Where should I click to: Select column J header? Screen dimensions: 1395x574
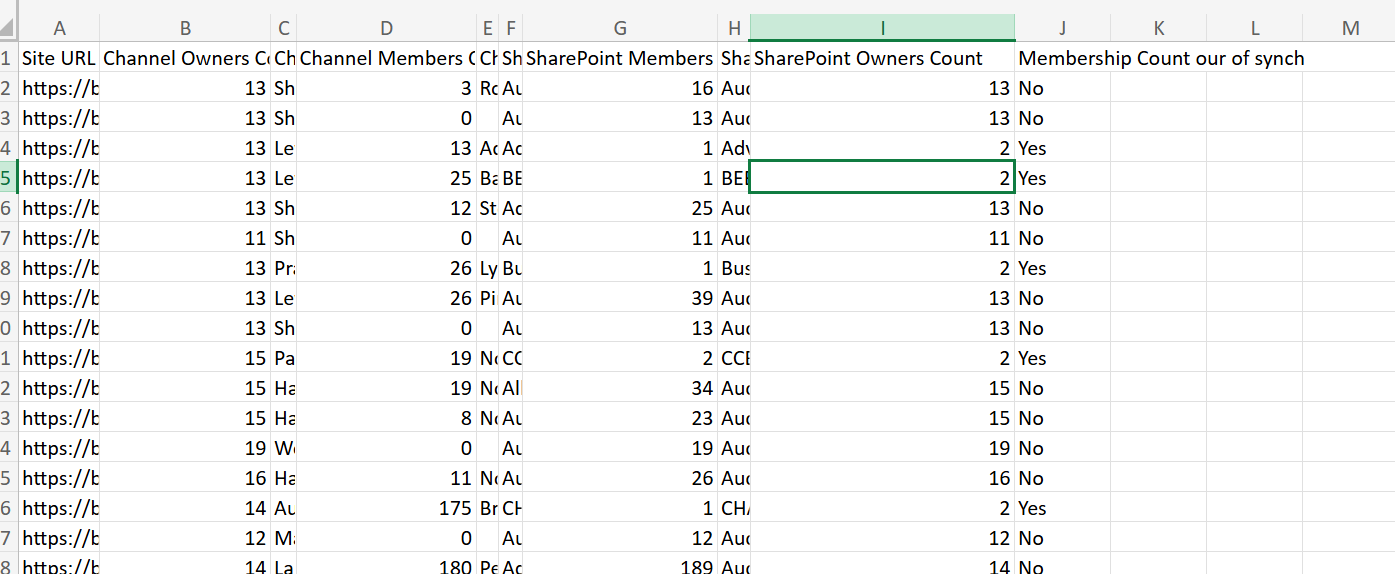pyautogui.click(x=1062, y=28)
